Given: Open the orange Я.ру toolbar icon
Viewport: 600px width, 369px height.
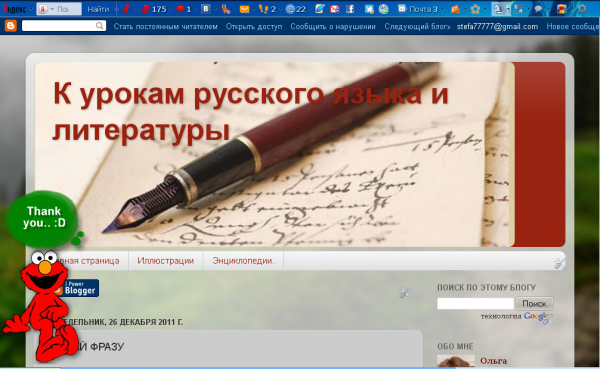Looking at the screenshot, I should point(456,9).
